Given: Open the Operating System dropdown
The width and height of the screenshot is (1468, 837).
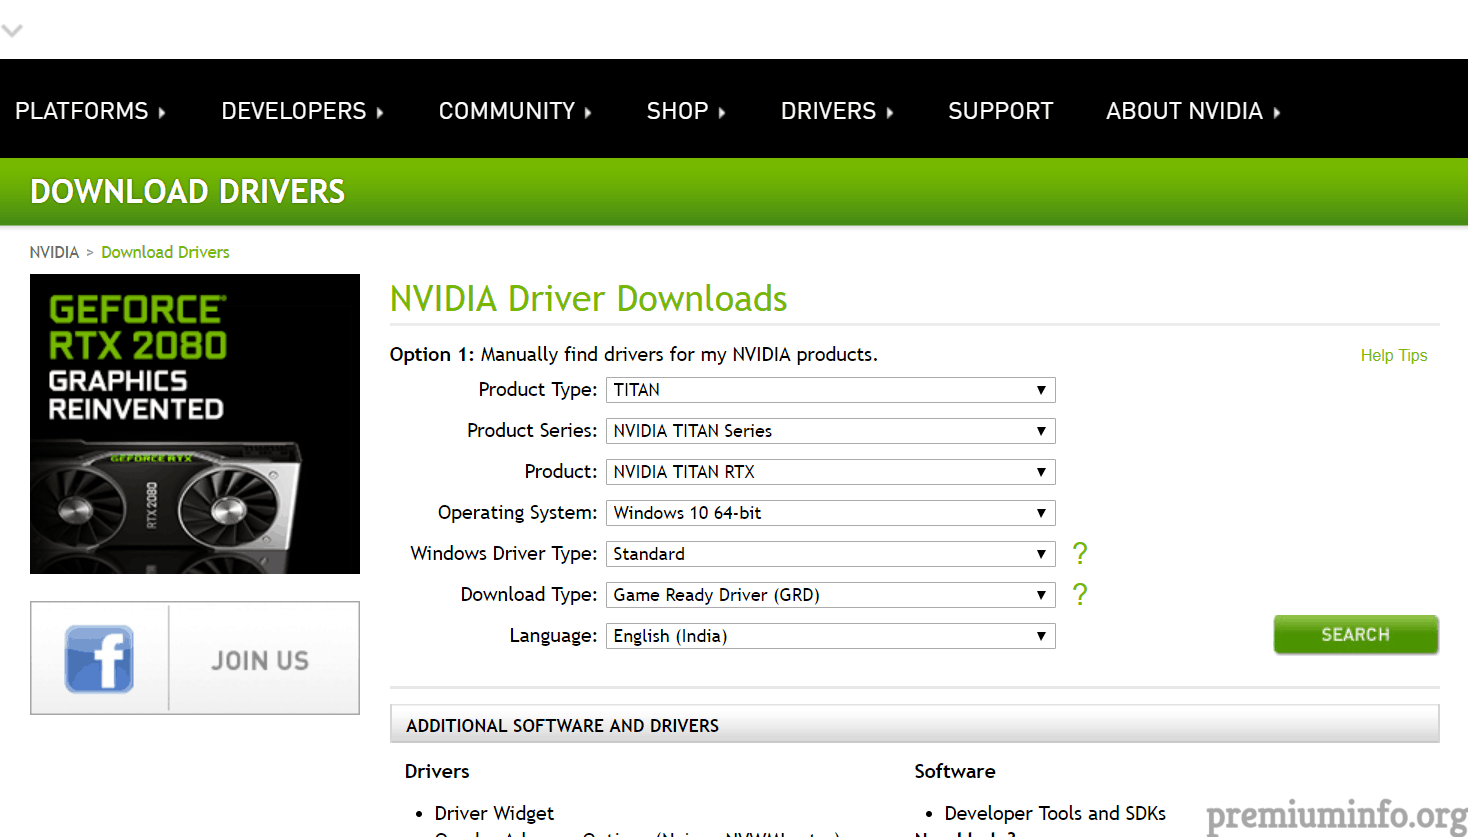Looking at the screenshot, I should pos(830,513).
